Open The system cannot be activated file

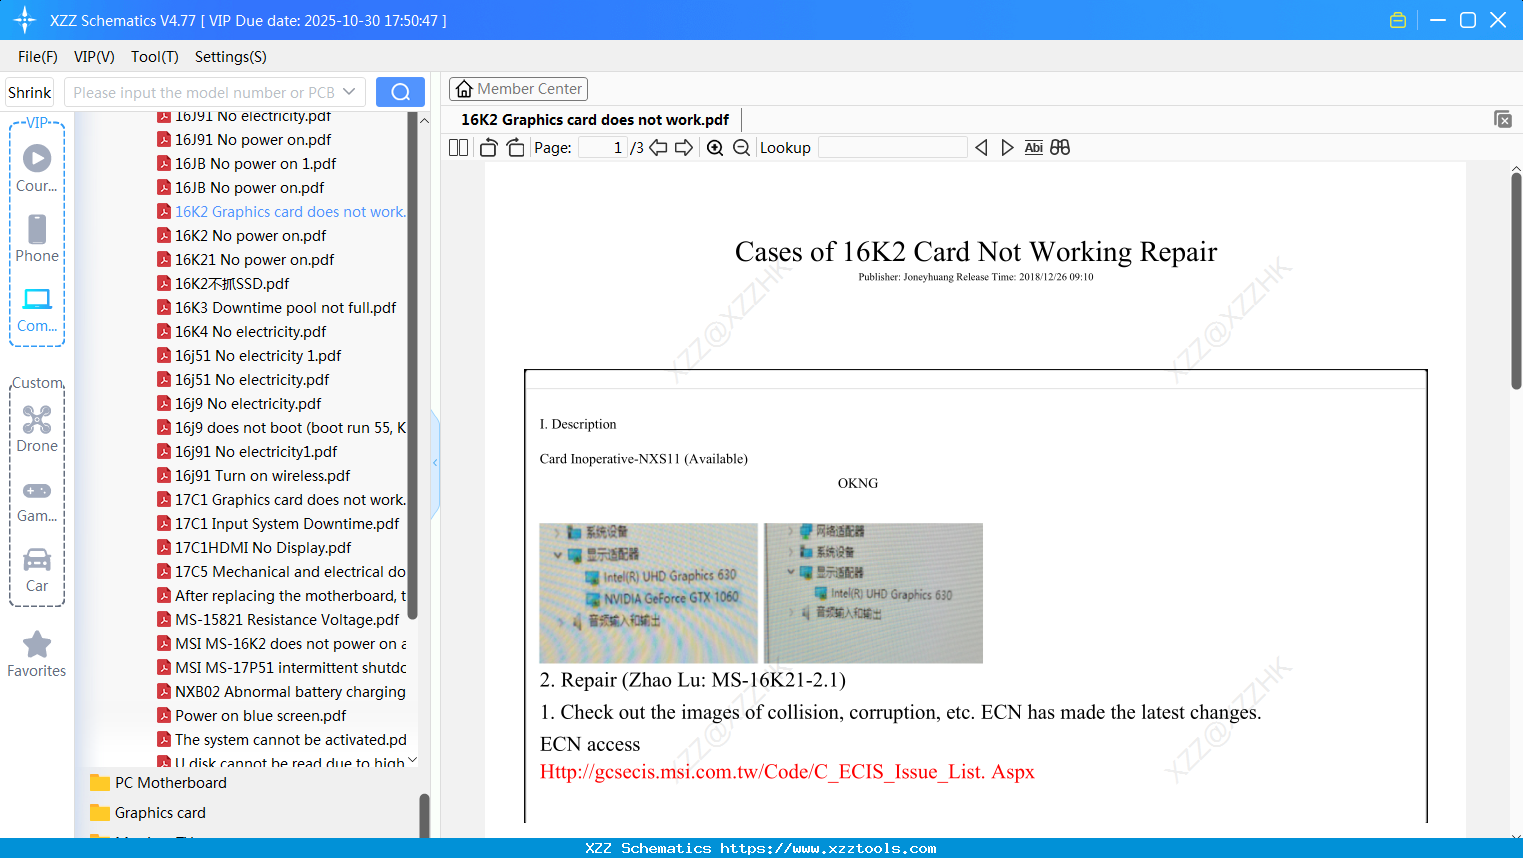pyautogui.click(x=282, y=740)
